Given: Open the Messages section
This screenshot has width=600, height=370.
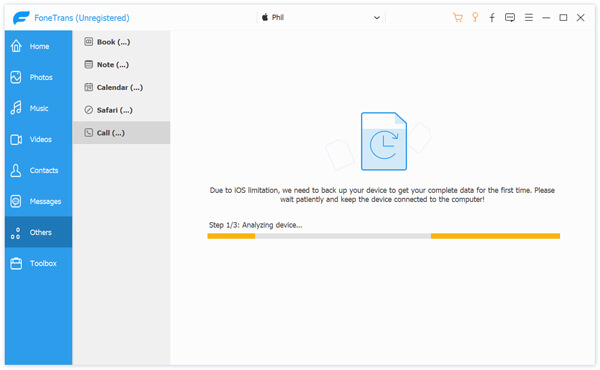Looking at the screenshot, I should click(38, 201).
